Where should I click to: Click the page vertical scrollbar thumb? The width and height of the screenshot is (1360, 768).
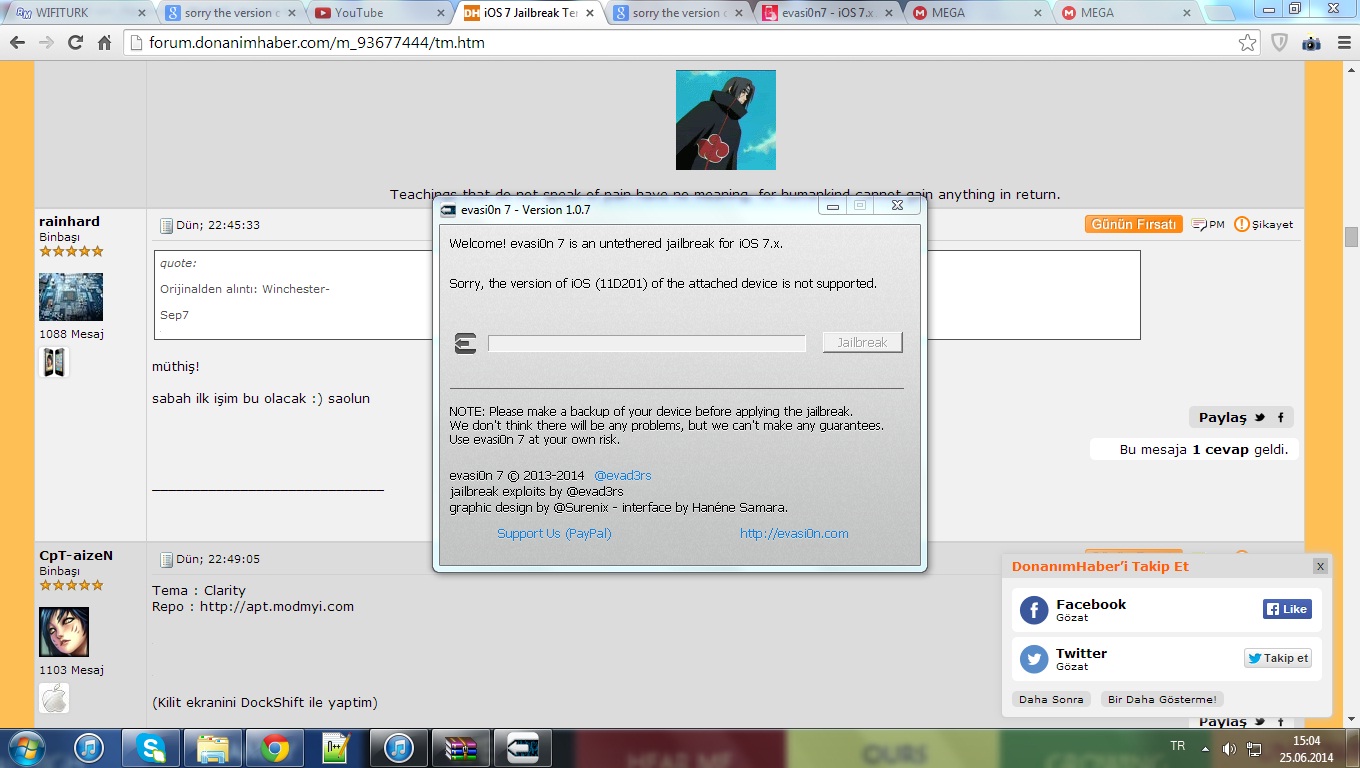(1351, 237)
